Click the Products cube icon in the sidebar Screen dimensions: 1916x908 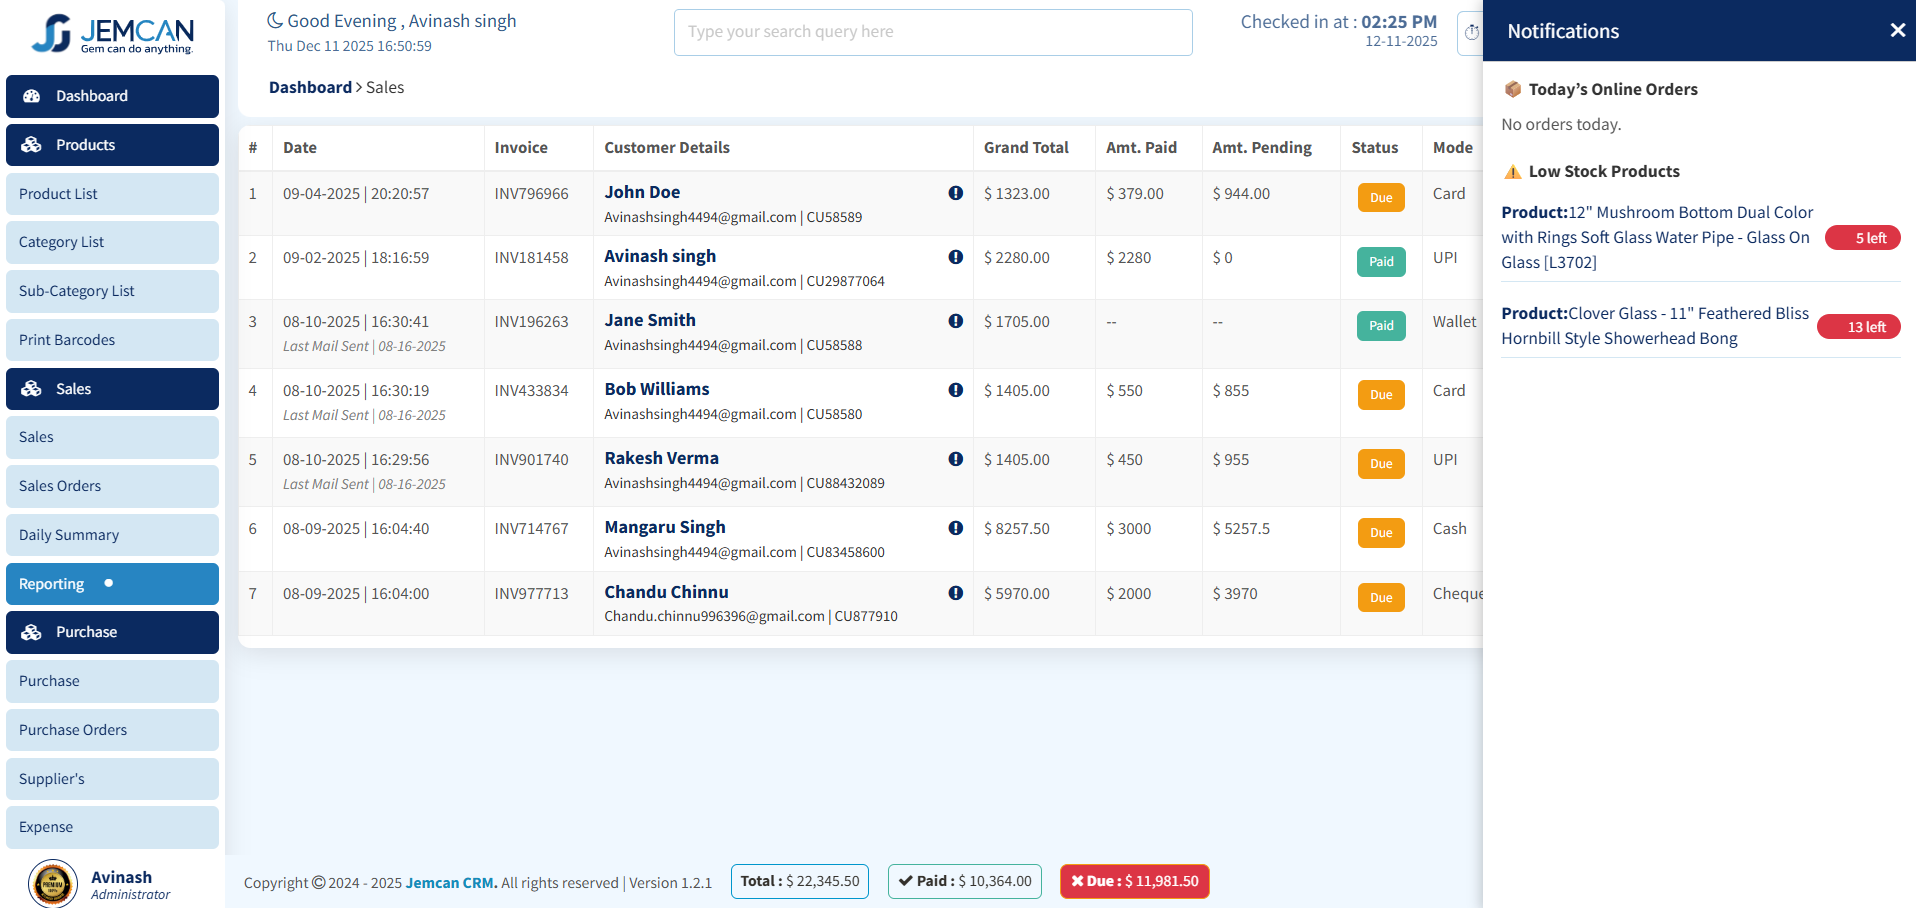pos(33,144)
